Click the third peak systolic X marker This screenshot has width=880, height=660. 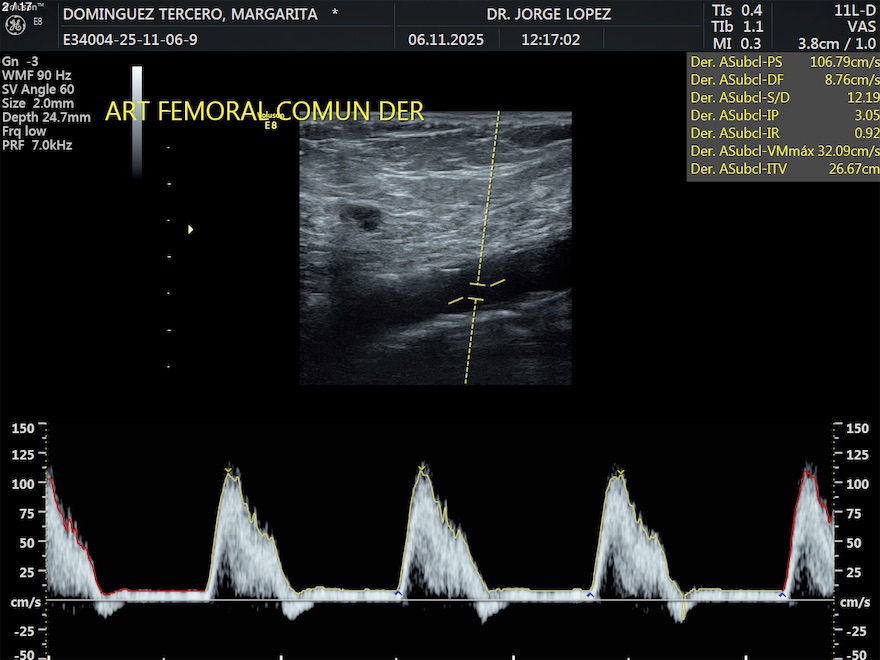(621, 473)
